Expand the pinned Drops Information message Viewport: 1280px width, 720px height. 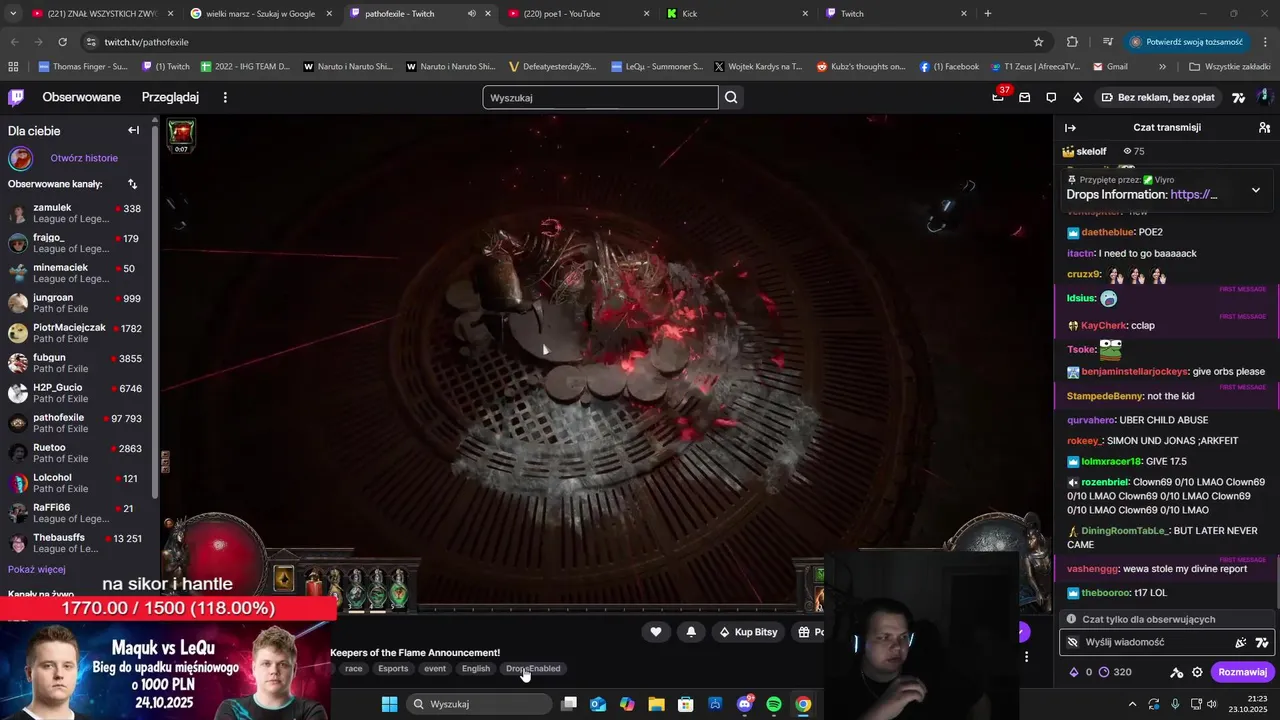[x=1256, y=190]
